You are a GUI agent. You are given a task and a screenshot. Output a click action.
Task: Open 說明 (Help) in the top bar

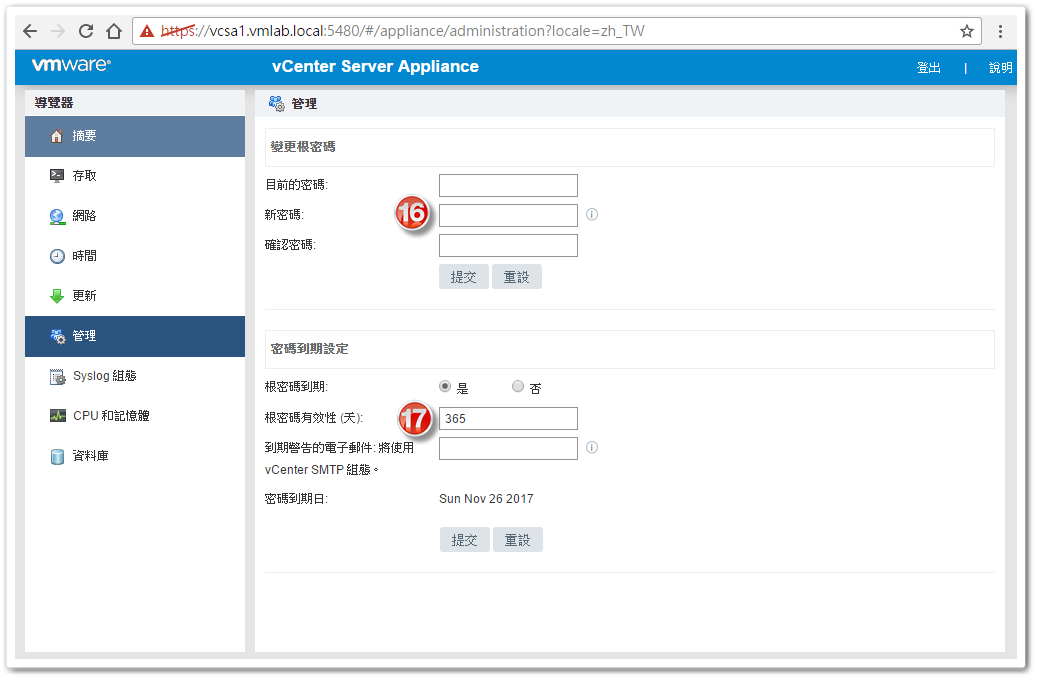click(x=1000, y=66)
